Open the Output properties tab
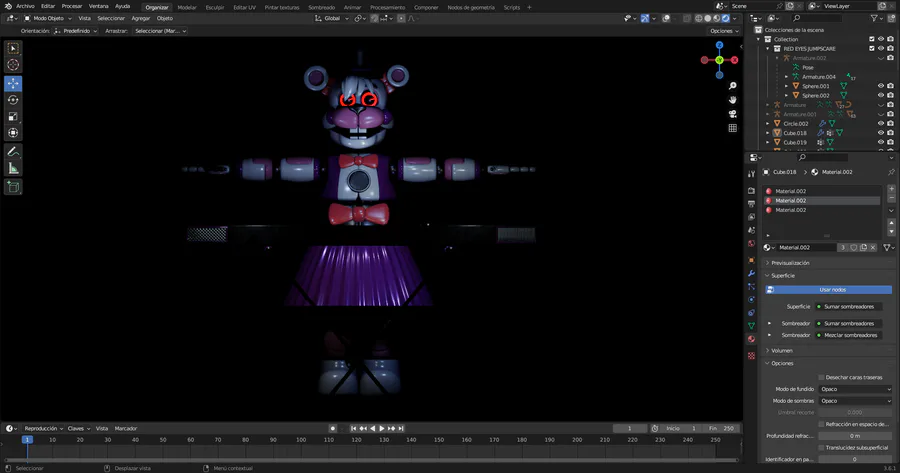The width and height of the screenshot is (900, 473). click(751, 204)
